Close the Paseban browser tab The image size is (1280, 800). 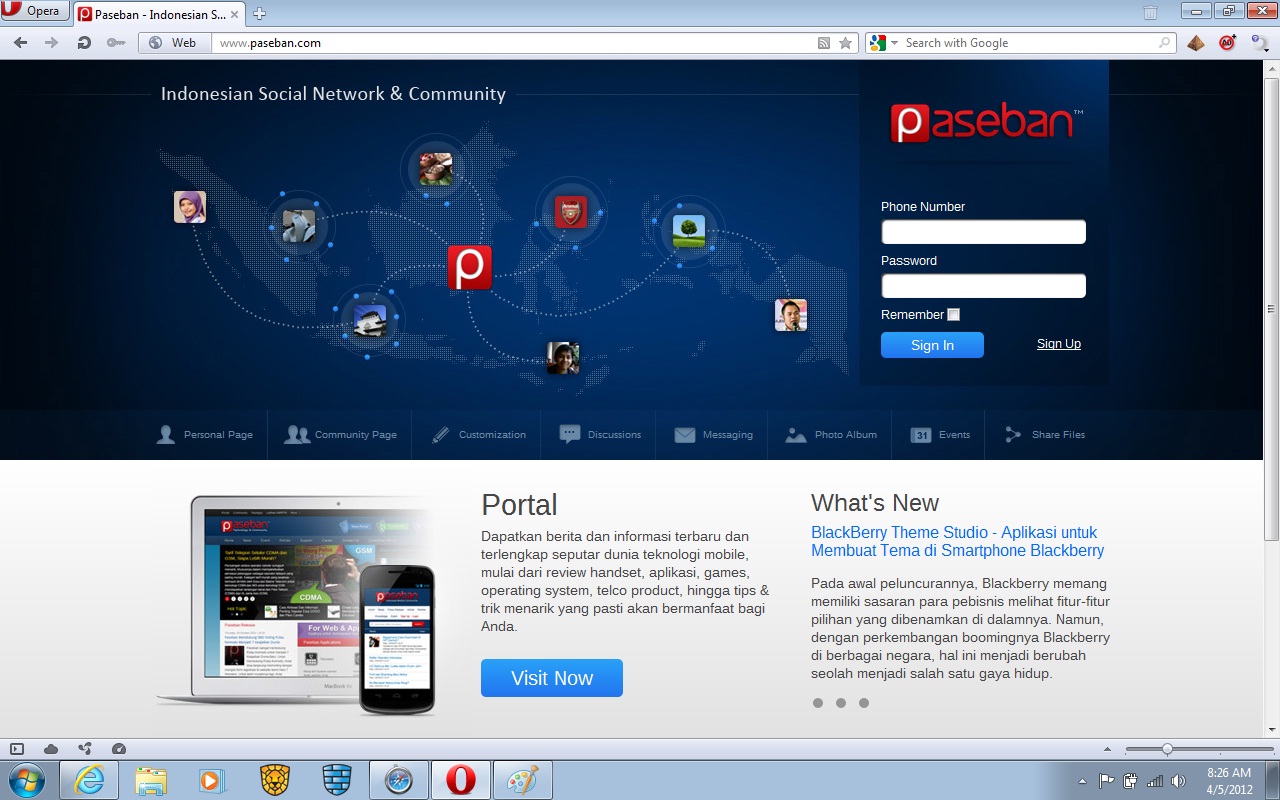click(x=236, y=14)
